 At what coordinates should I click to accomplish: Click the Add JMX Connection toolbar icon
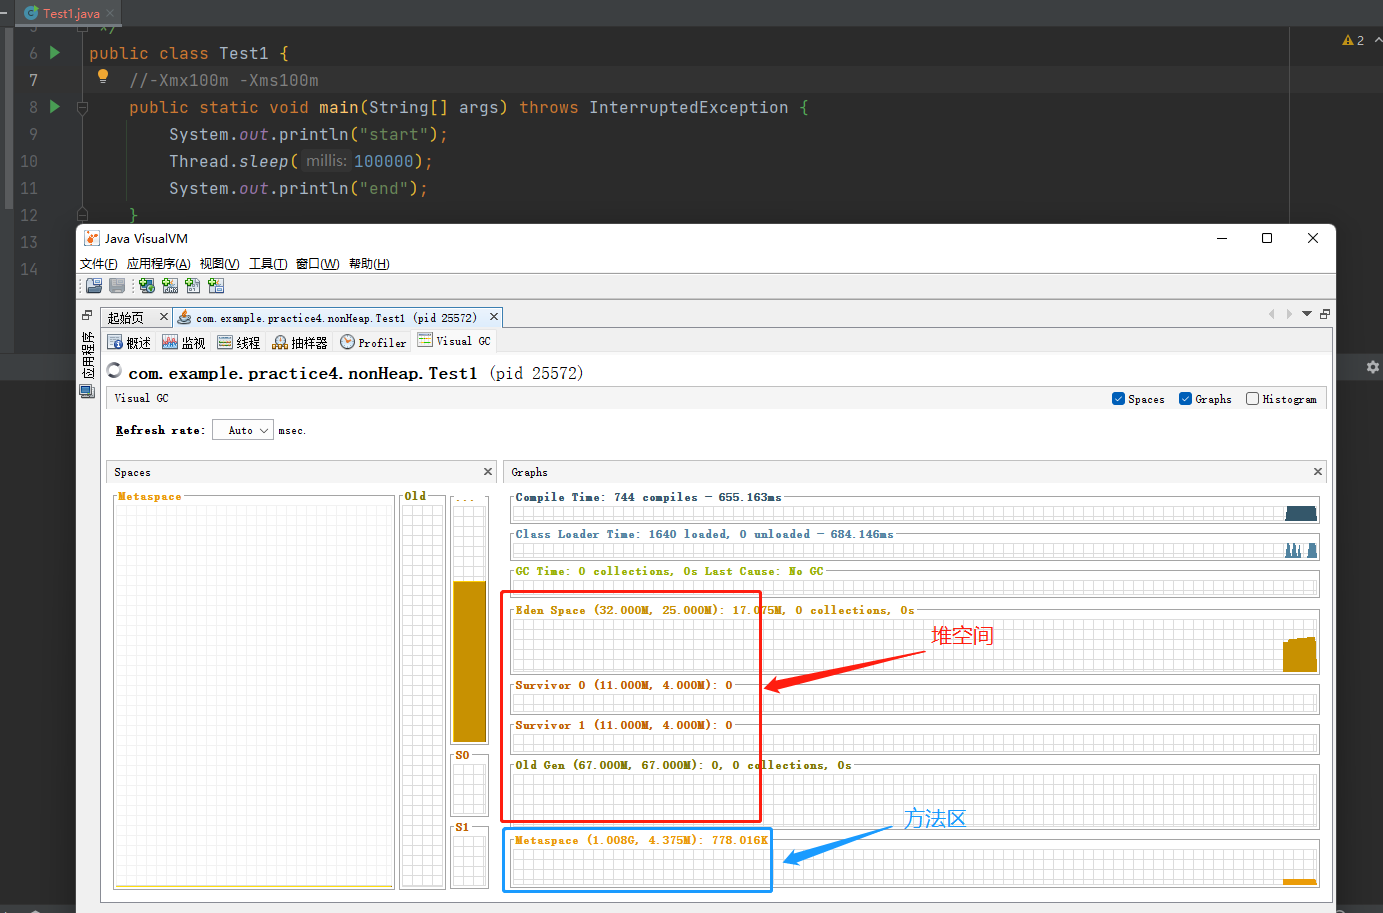[x=170, y=286]
